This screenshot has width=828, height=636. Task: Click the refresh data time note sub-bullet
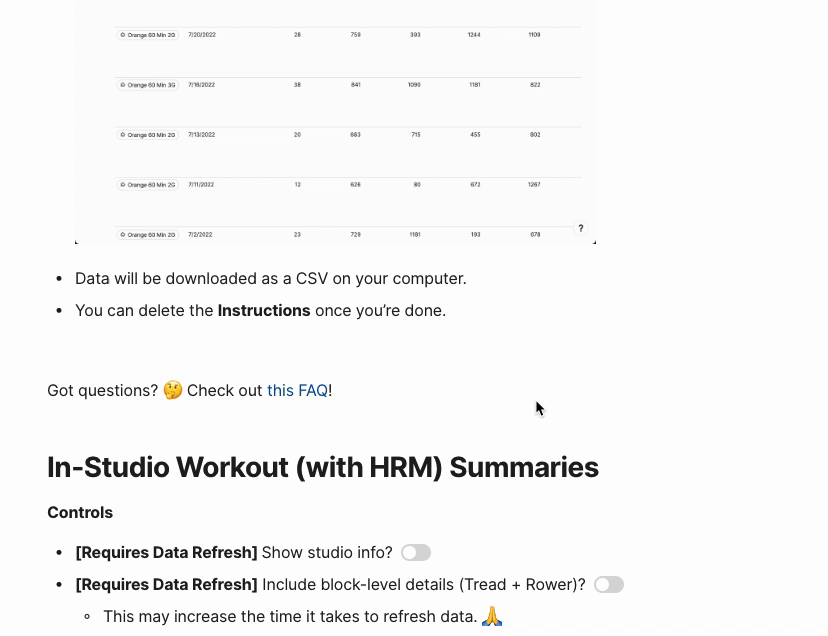point(303,616)
